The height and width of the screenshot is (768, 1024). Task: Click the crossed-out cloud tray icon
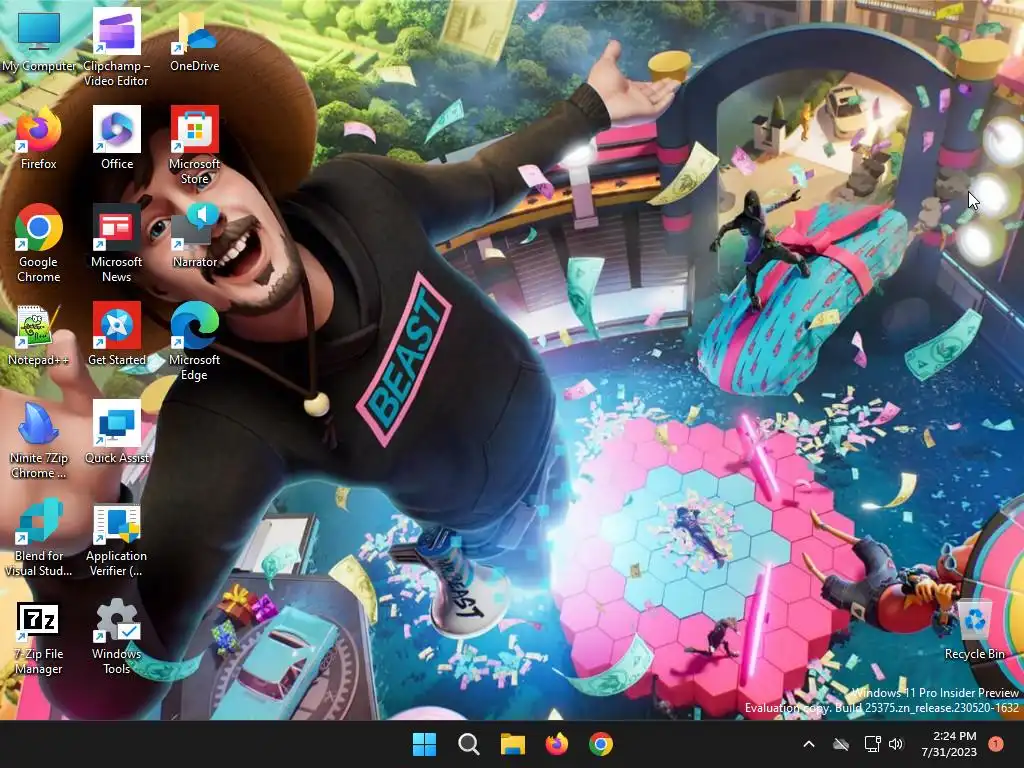click(841, 744)
